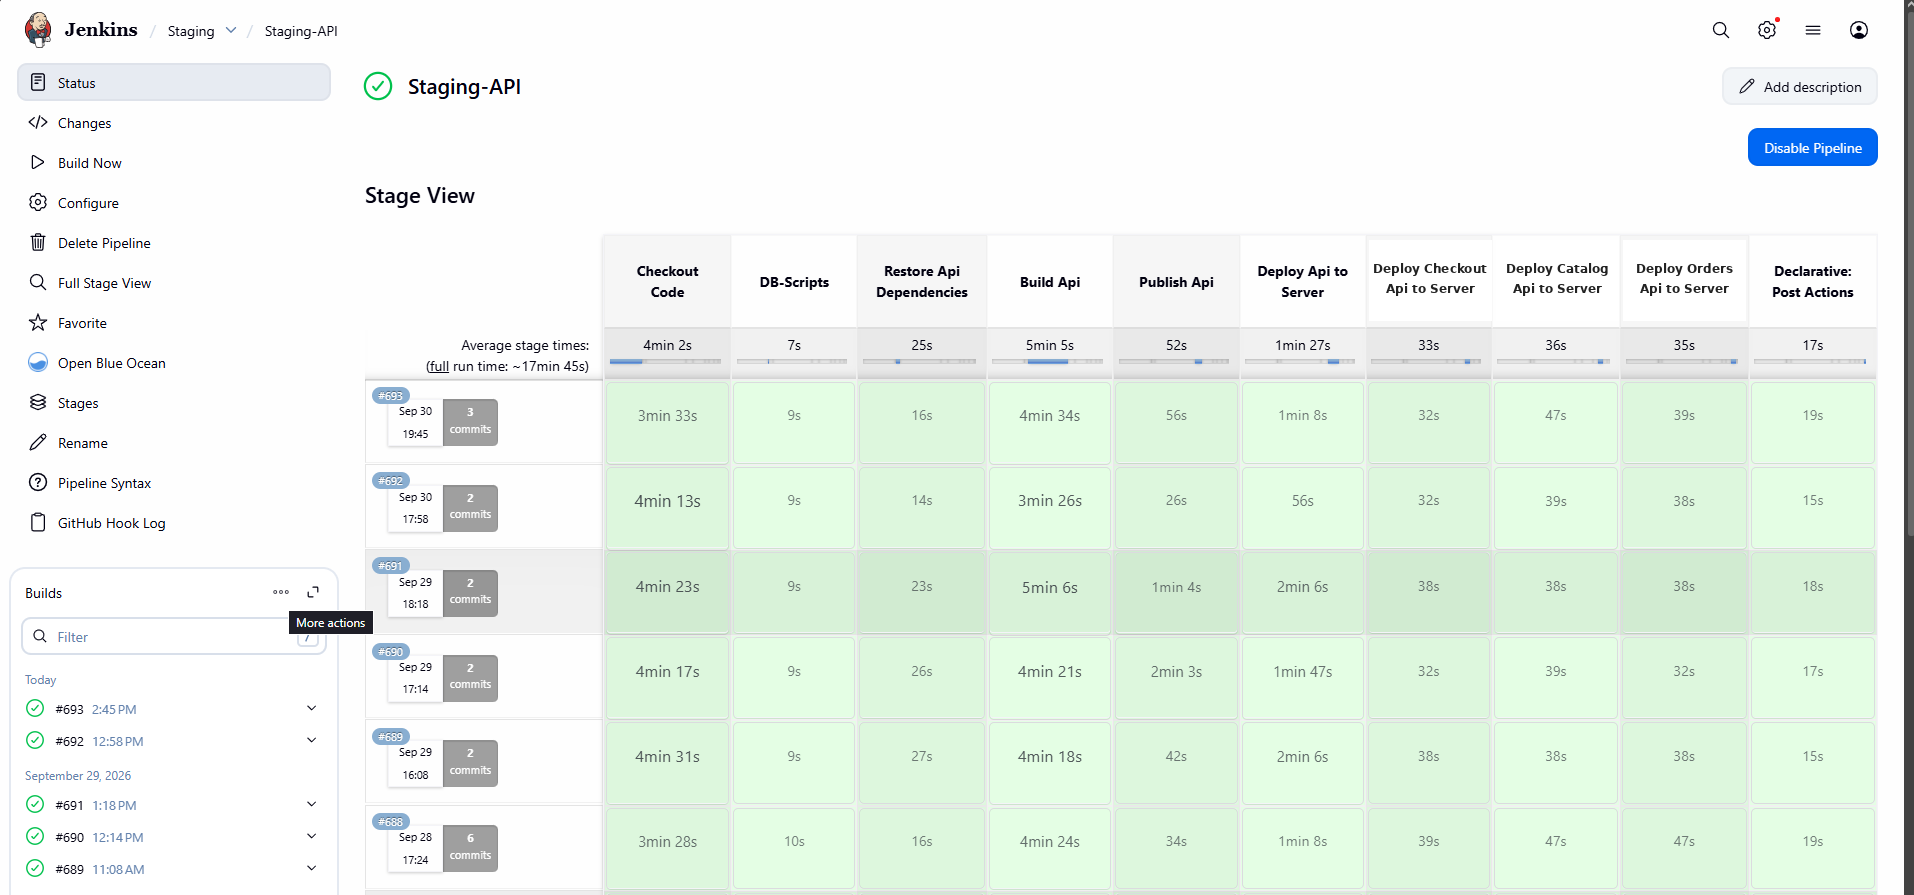Screen dimensions: 1914x895
Task: Open the 3 commits box for build #693
Action: click(470, 421)
